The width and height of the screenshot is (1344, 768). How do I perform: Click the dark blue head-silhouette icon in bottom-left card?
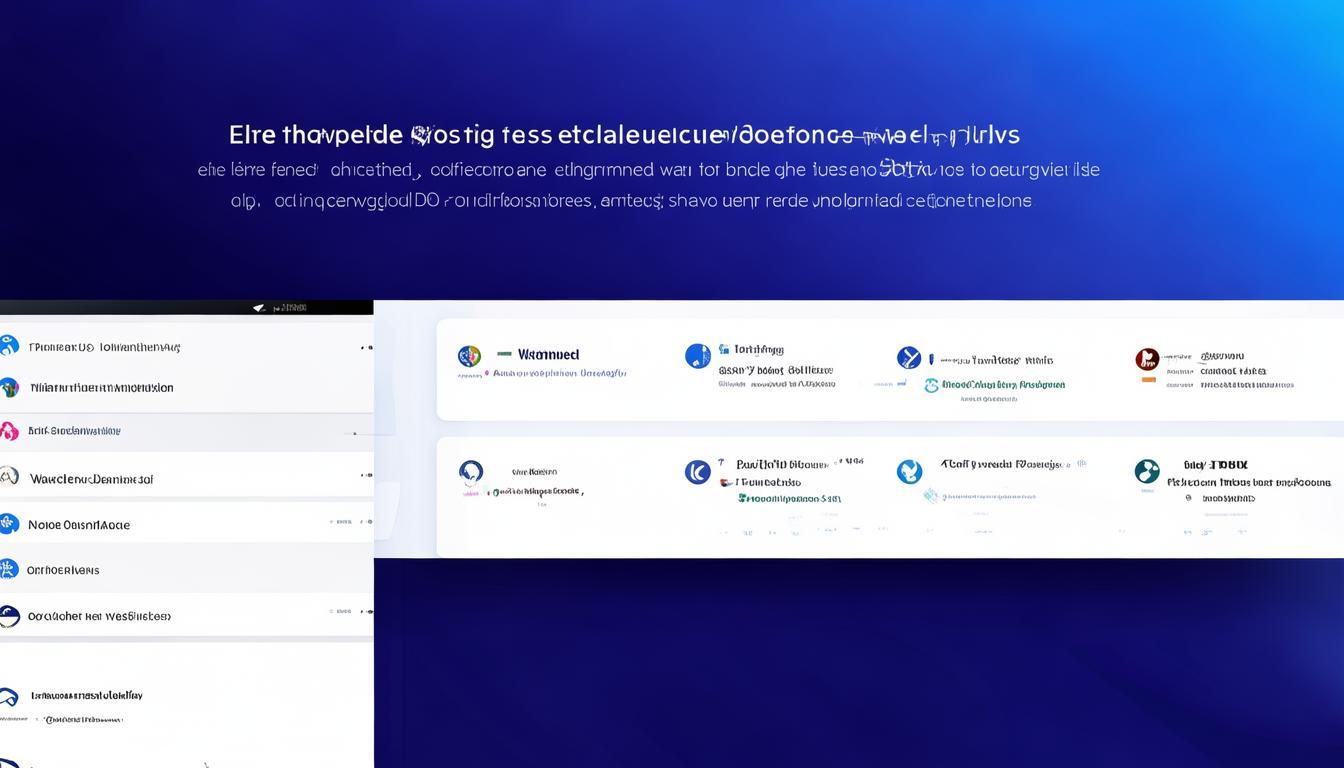coord(471,472)
